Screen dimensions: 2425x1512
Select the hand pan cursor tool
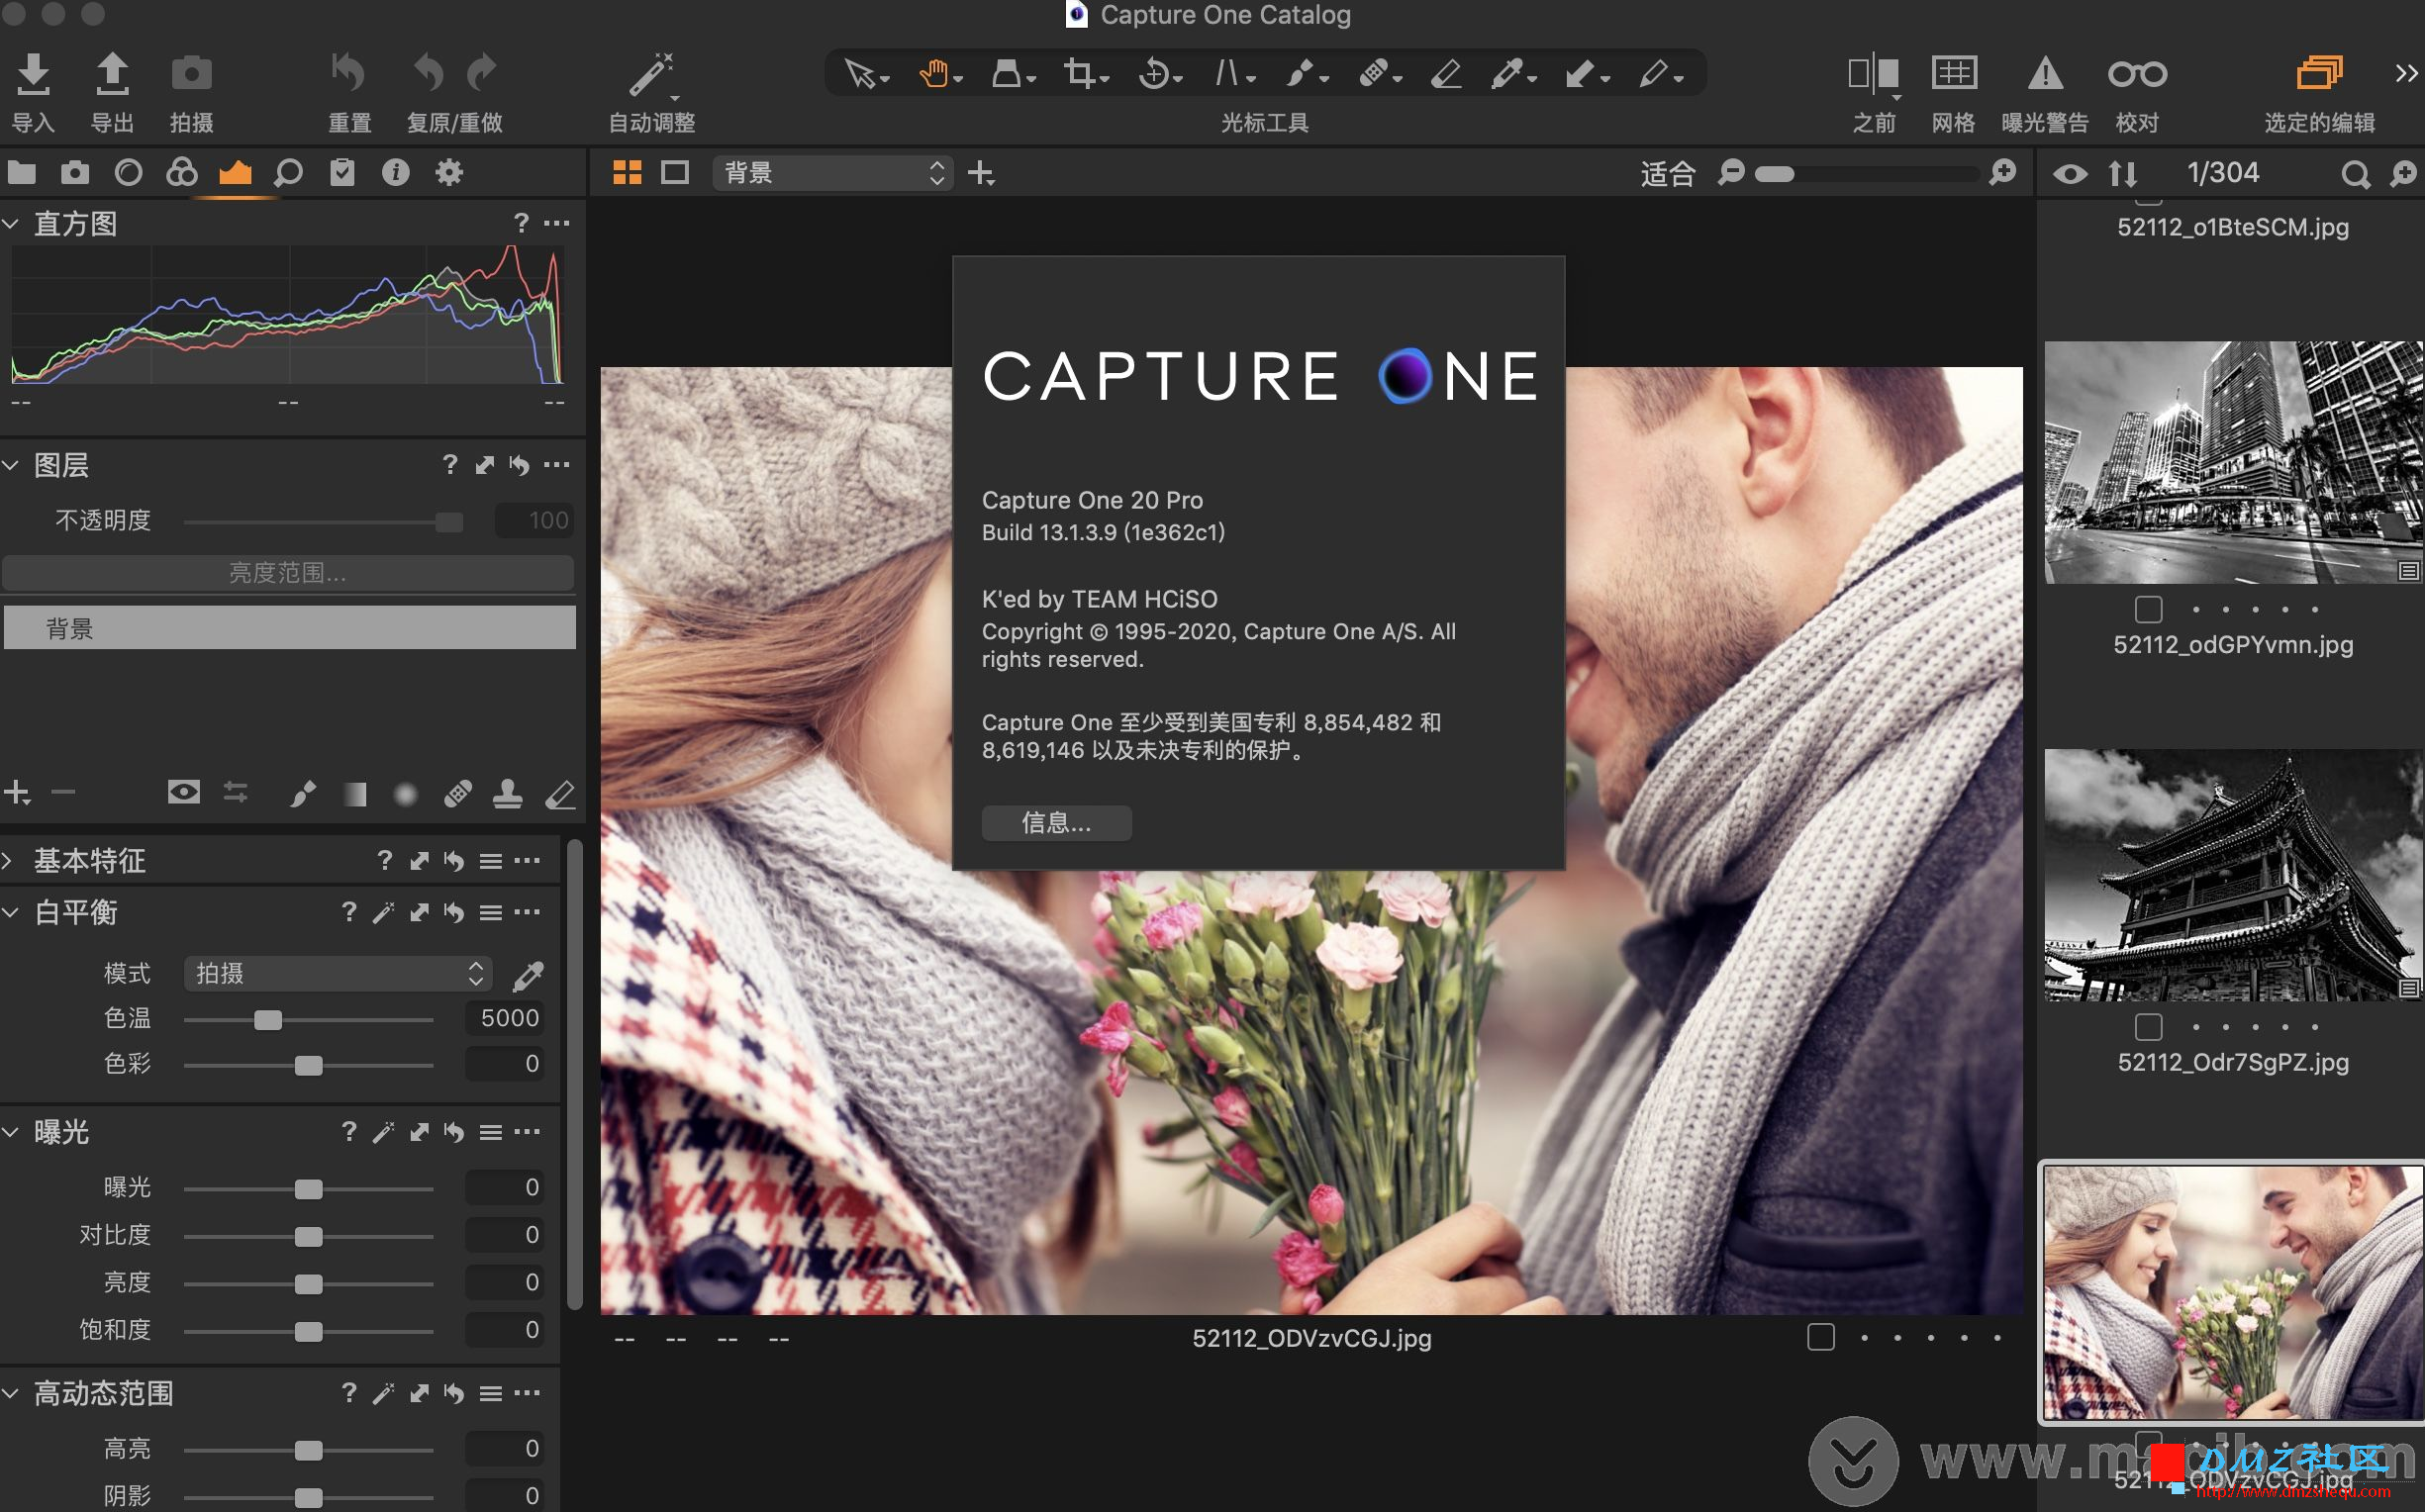[x=934, y=73]
